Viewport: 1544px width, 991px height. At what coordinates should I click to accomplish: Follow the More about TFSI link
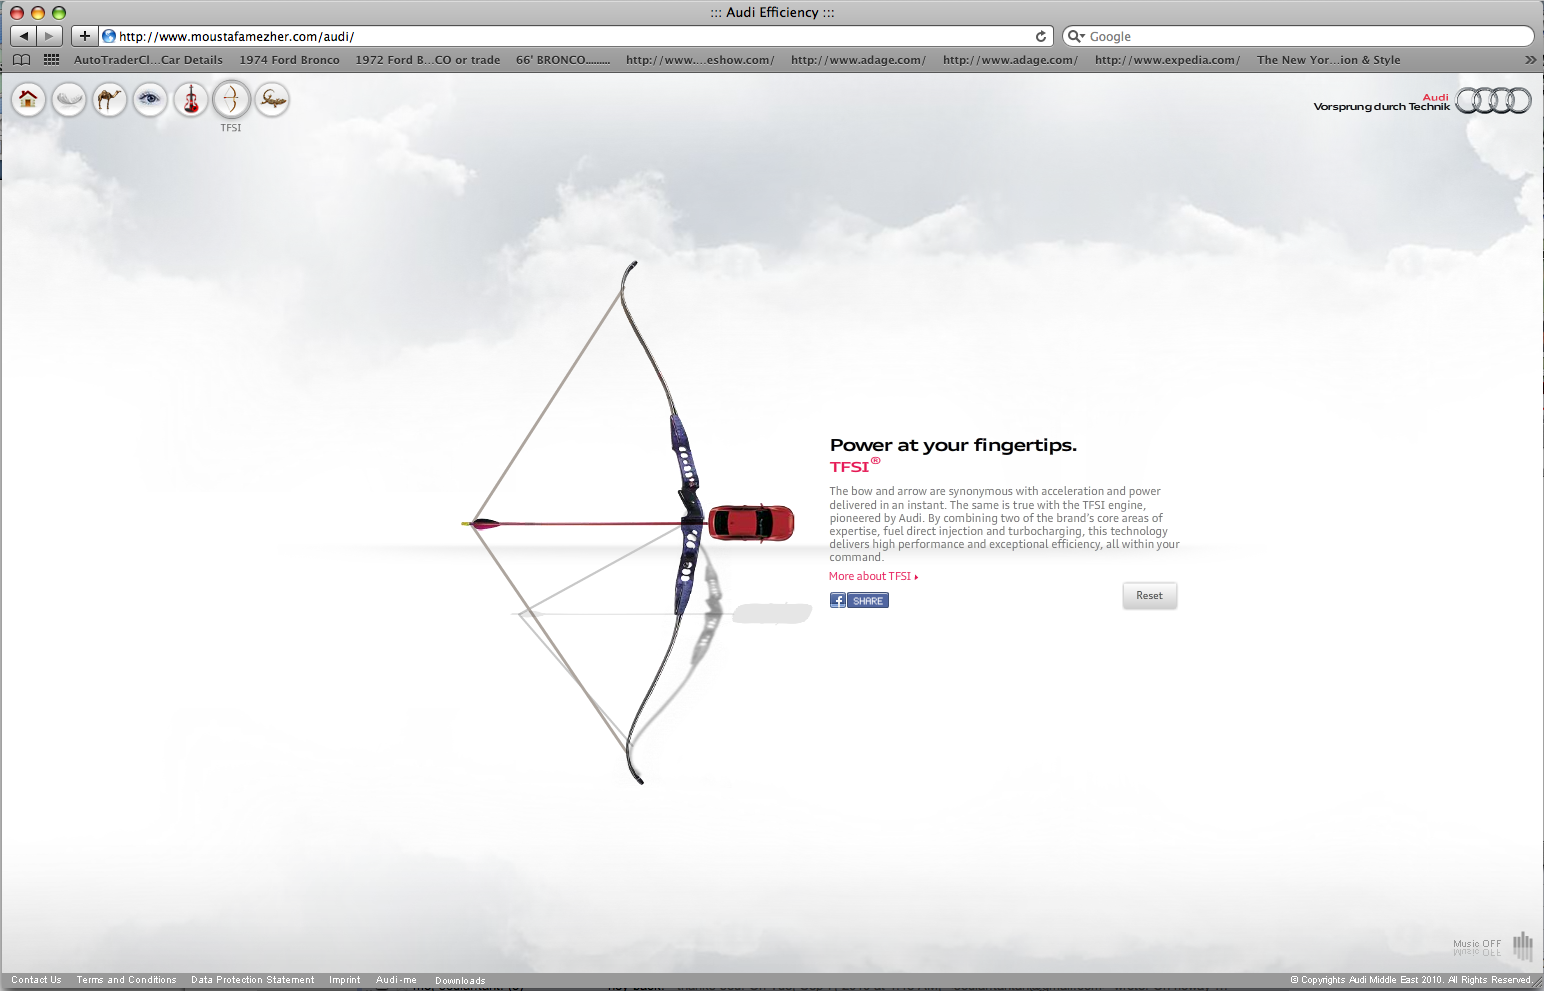(873, 576)
